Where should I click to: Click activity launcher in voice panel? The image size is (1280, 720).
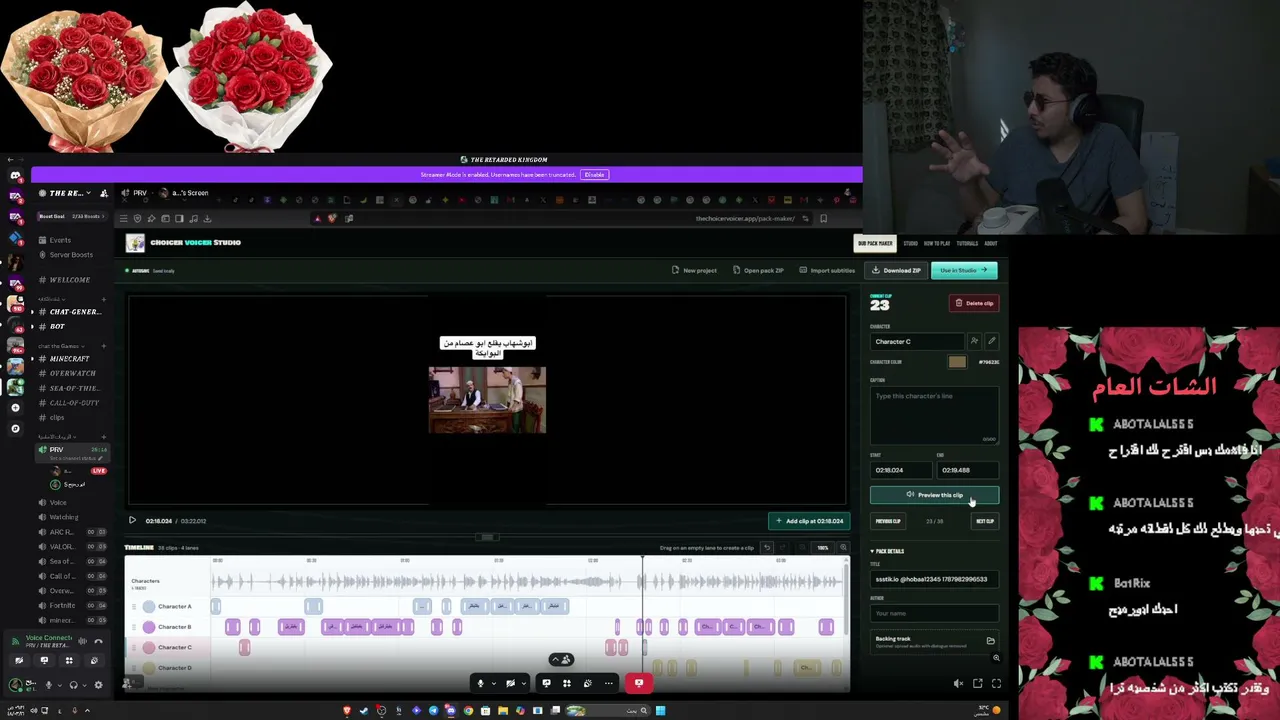[x=69, y=660]
